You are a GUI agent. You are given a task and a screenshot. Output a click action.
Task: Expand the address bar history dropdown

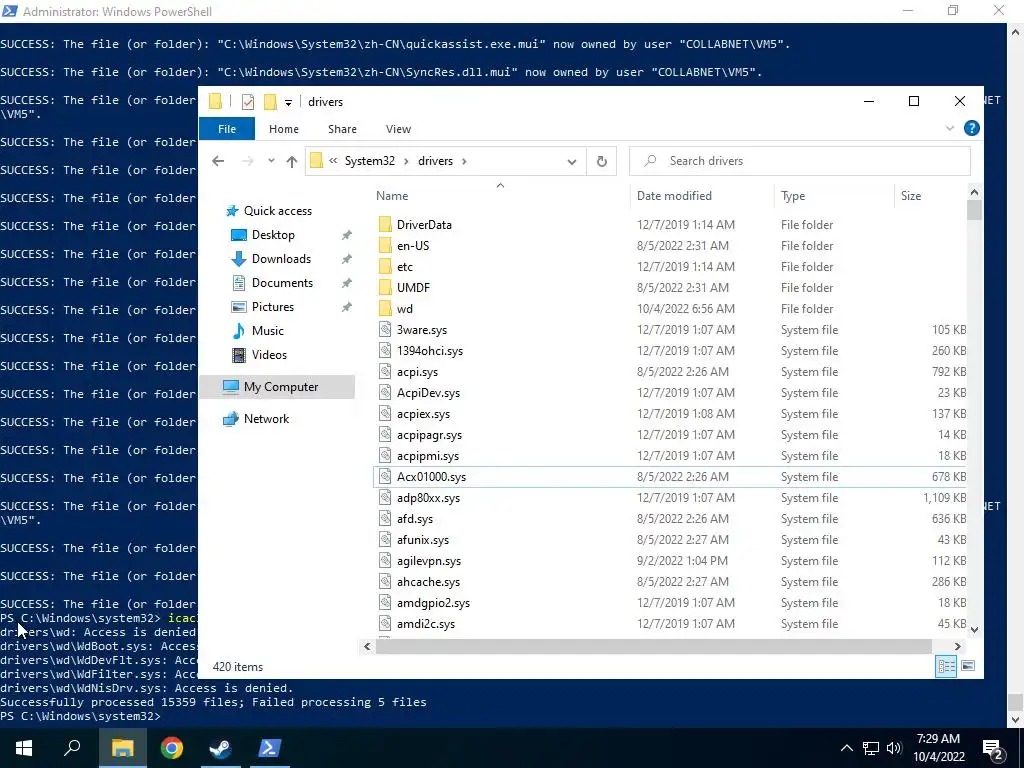(571, 161)
